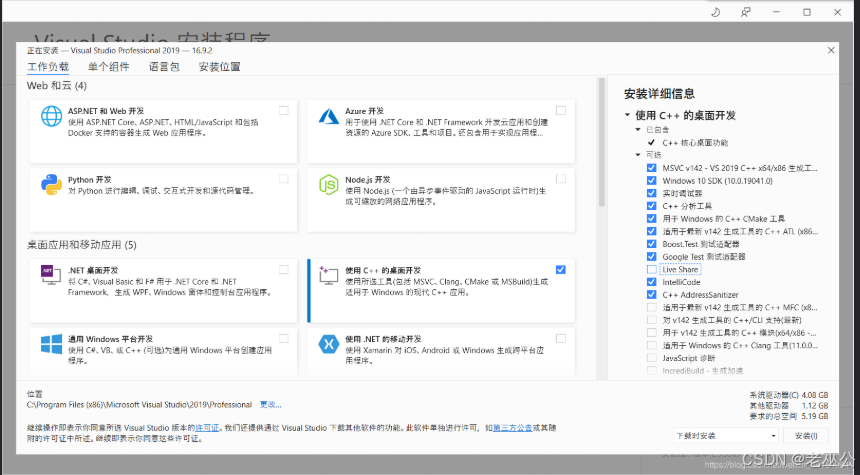Image resolution: width=860 pixels, height=475 pixels.
Task: Uncheck the v142 C++ ATL option
Action: (652, 231)
